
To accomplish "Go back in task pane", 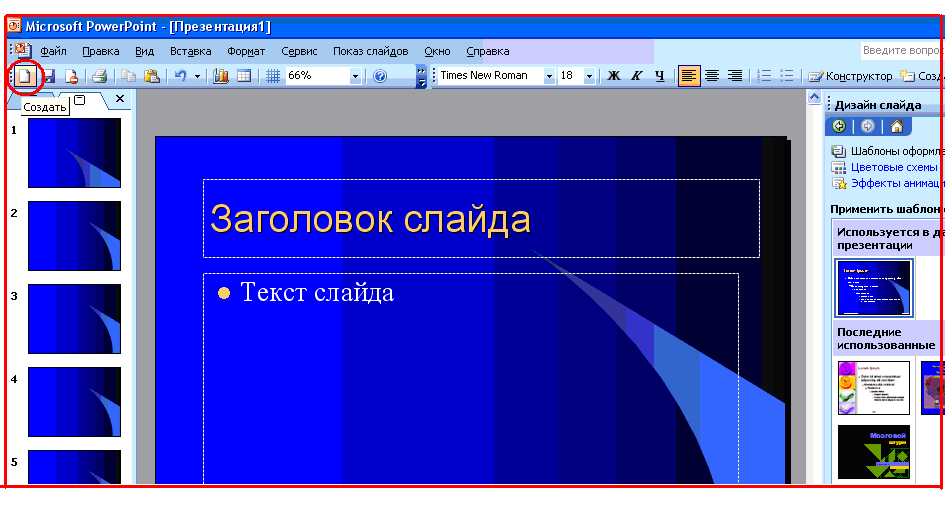I will tap(839, 126).
